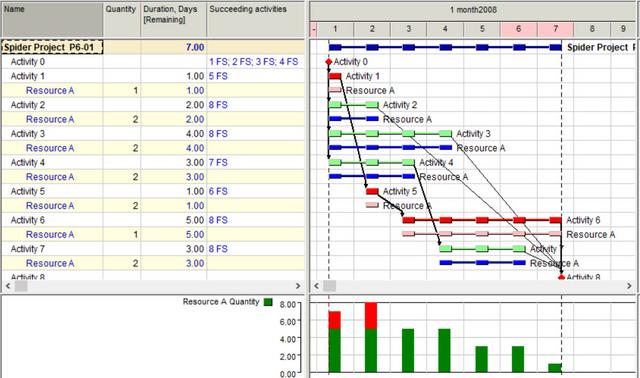Screen dimensions: 640x378
Task: Click the red Activity 6 Gantt bar
Action: pyautogui.click(x=482, y=220)
